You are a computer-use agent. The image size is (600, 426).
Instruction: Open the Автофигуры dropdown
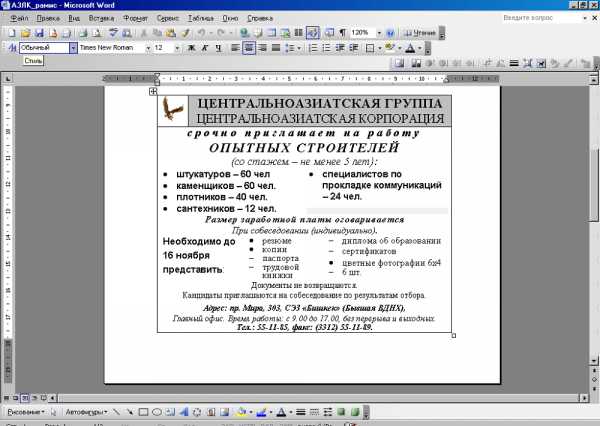click(86, 412)
